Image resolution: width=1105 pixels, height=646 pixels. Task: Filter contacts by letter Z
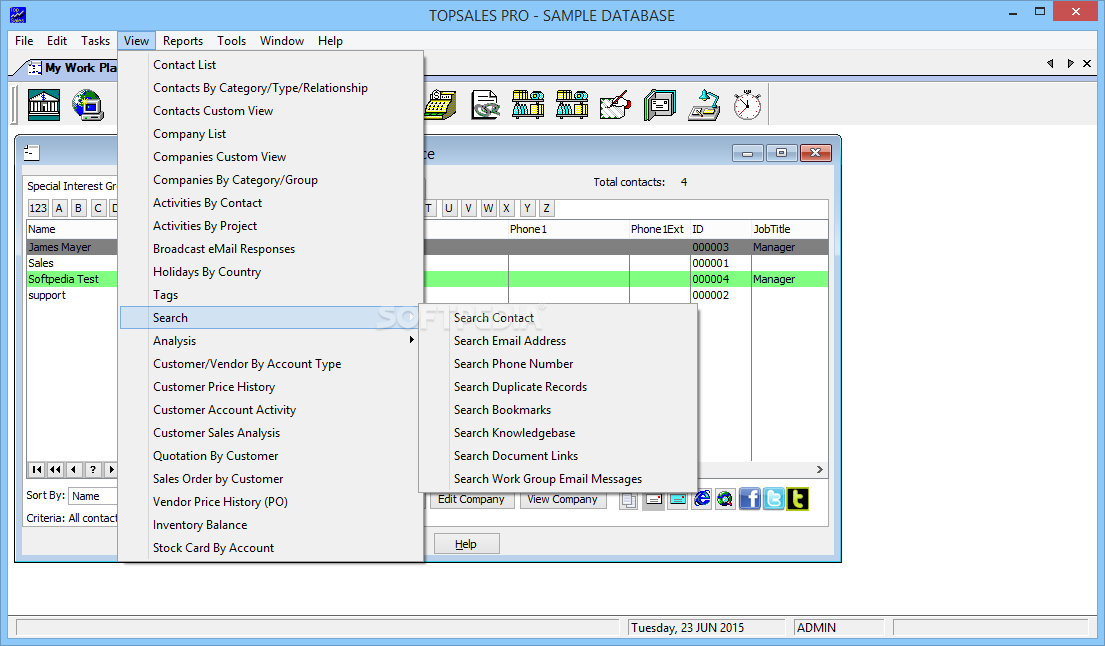pyautogui.click(x=546, y=208)
